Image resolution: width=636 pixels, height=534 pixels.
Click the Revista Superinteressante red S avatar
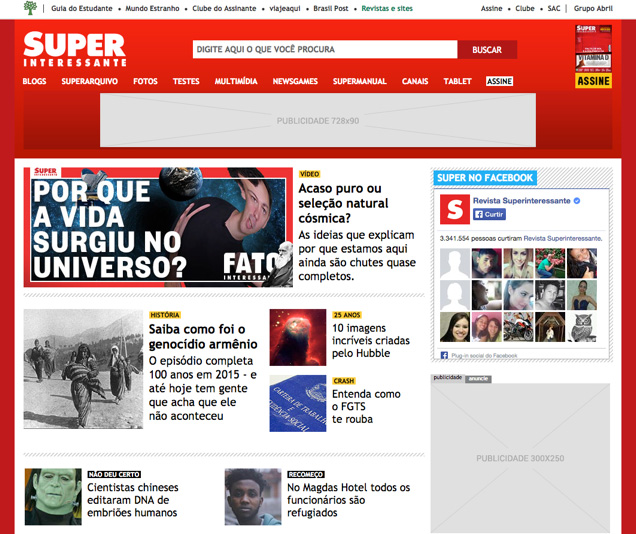click(455, 209)
